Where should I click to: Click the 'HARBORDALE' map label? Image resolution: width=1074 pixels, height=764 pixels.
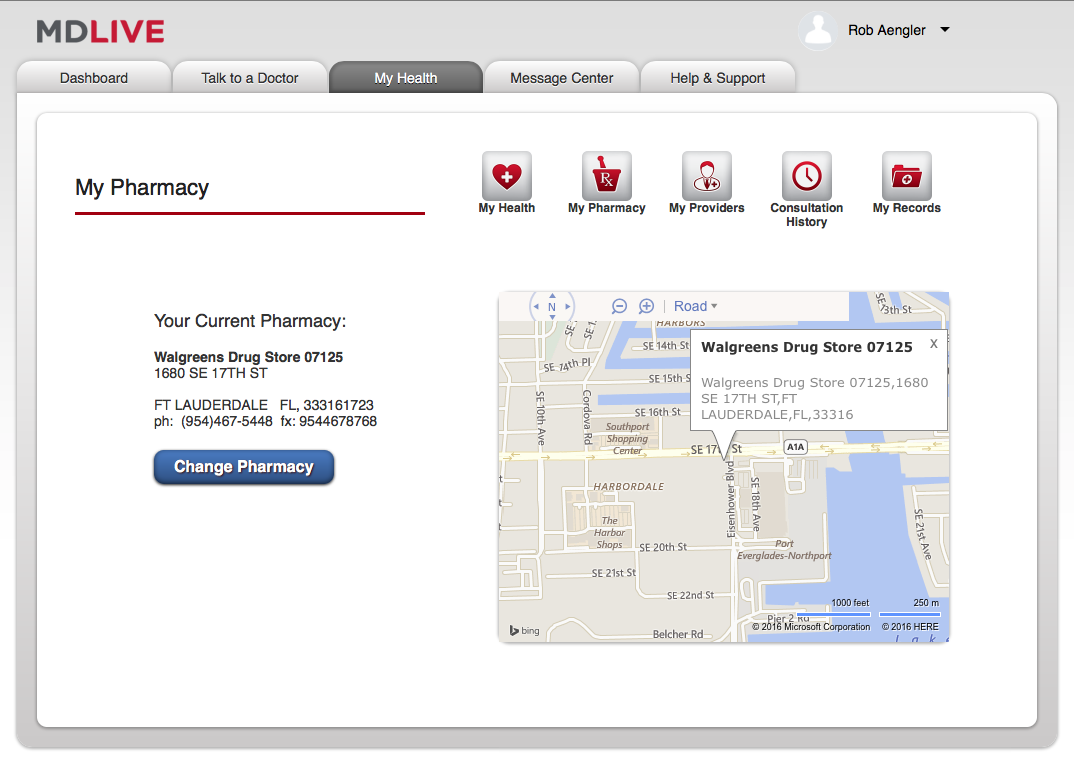pyautogui.click(x=629, y=486)
